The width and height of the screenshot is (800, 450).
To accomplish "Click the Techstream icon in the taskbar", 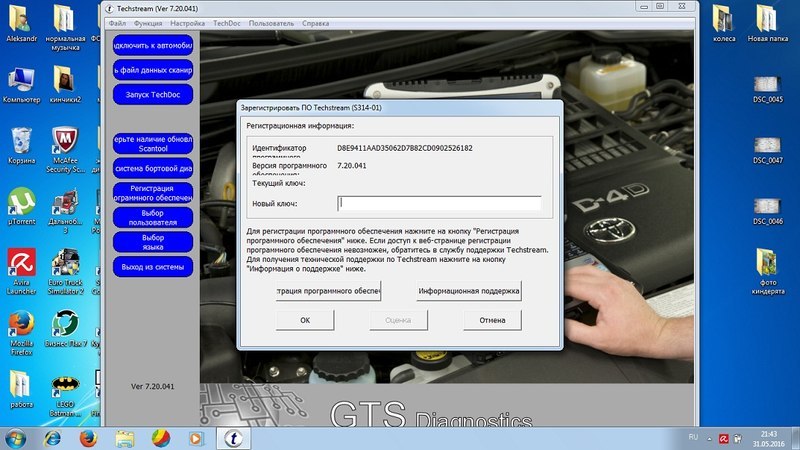I will [232, 437].
